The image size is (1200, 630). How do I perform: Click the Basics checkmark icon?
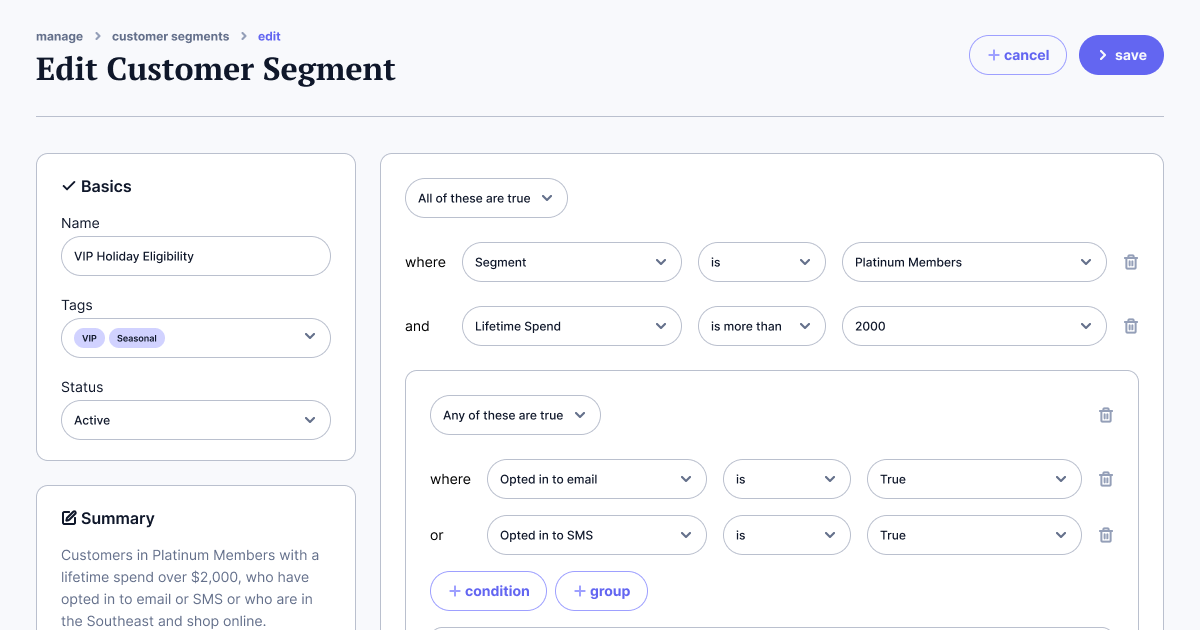[x=69, y=186]
